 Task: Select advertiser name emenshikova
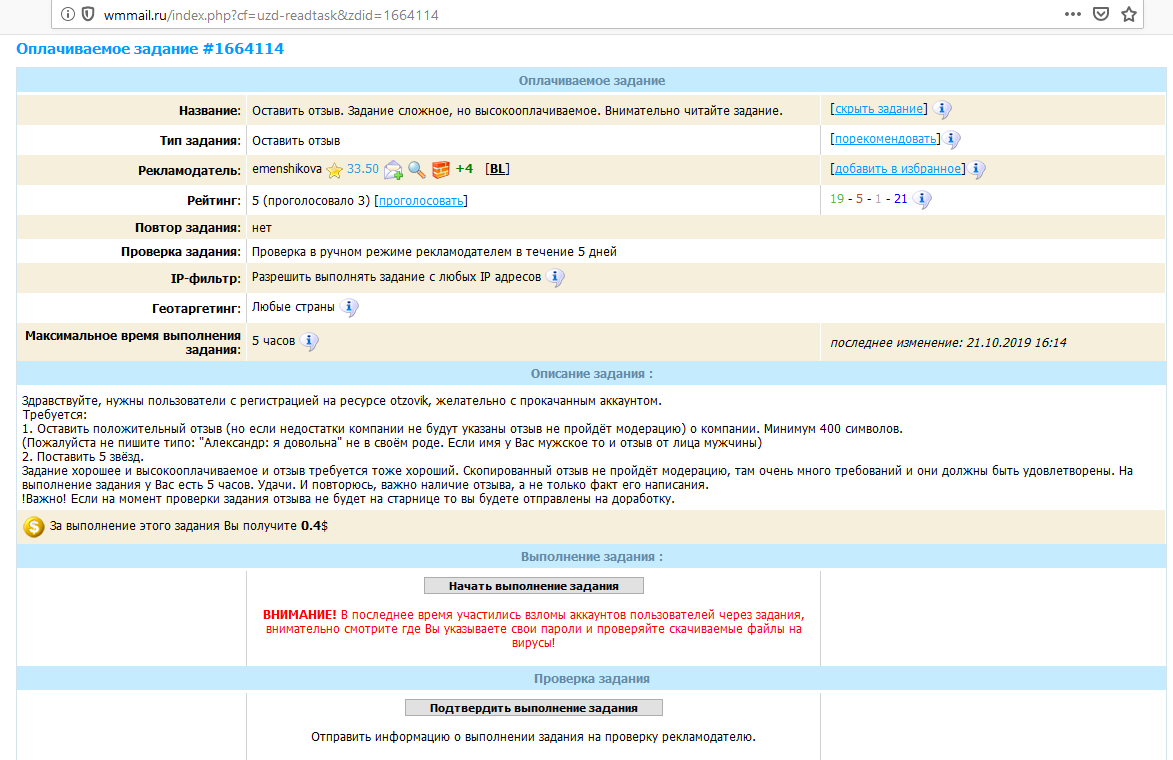click(x=287, y=169)
